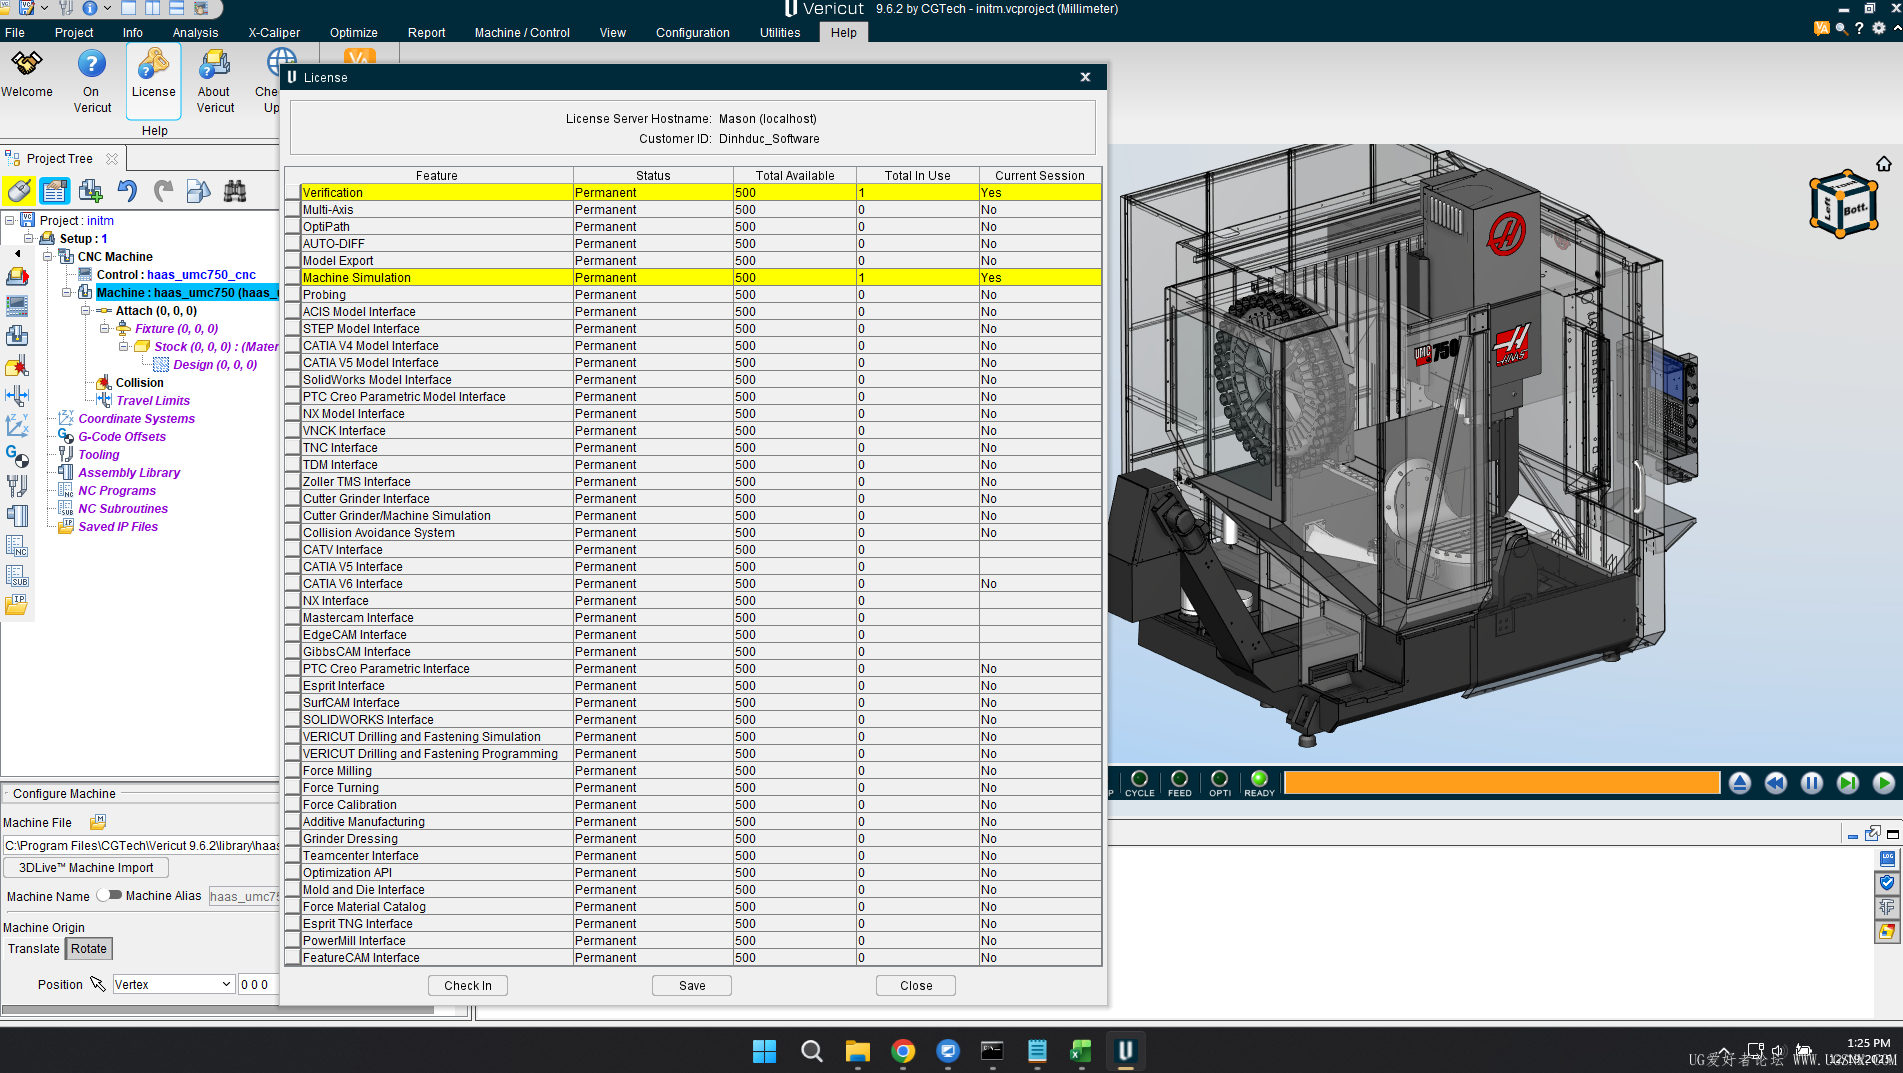Collapse the Machine haas_umc750 tree node
Viewport: 1903px width, 1073px height.
(67, 293)
